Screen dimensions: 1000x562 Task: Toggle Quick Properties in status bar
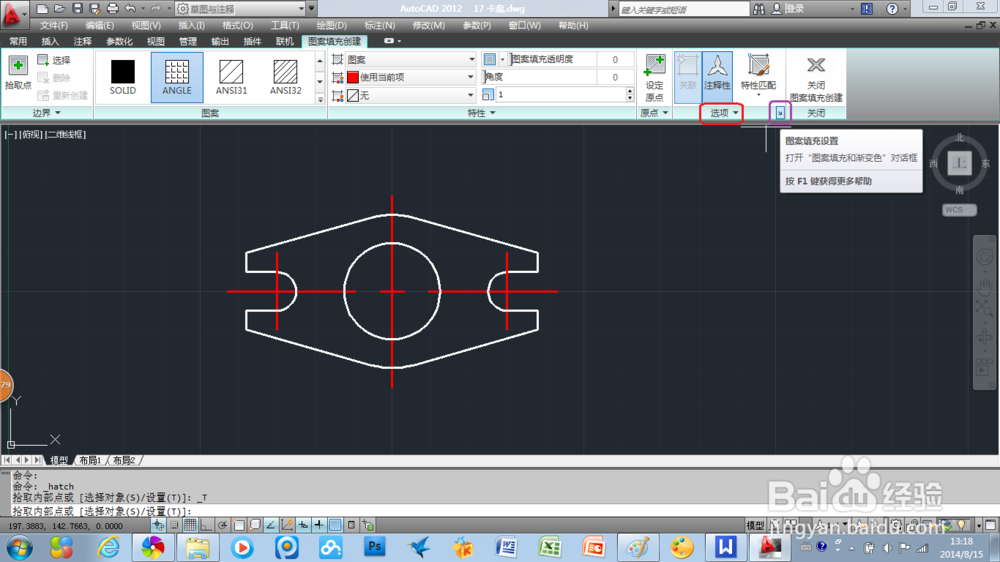point(351,525)
